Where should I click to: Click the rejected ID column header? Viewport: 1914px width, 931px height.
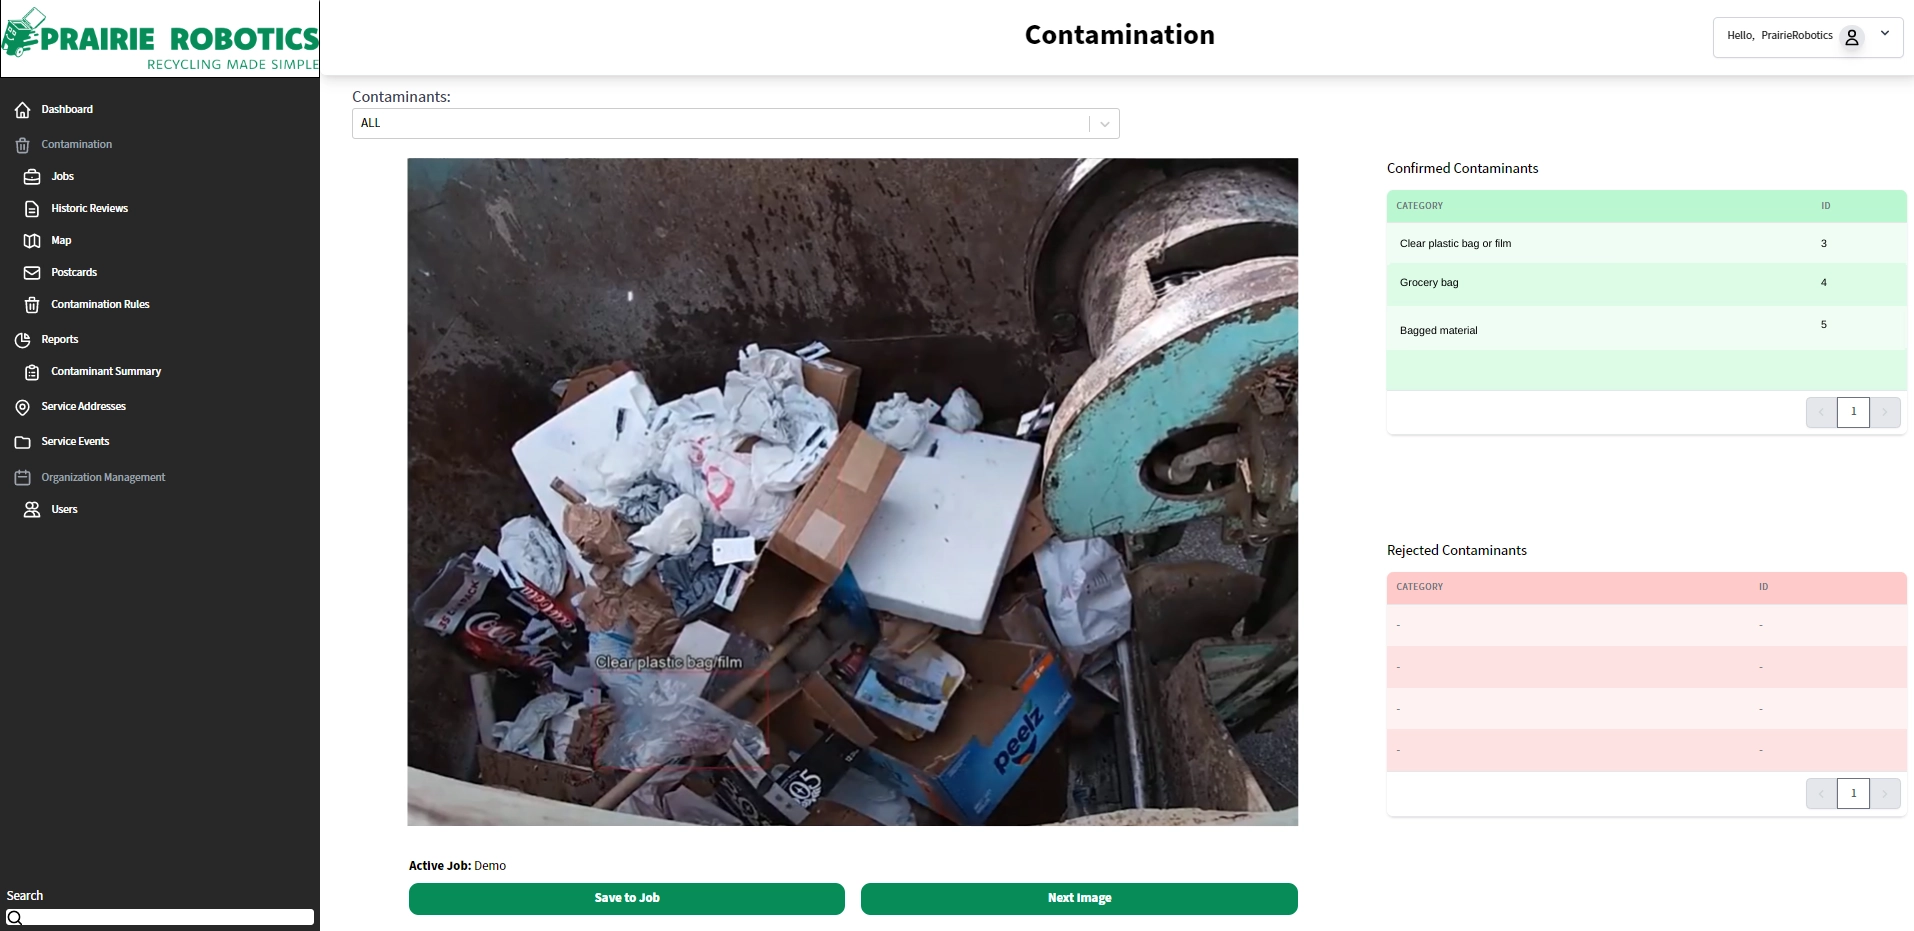tap(1763, 587)
